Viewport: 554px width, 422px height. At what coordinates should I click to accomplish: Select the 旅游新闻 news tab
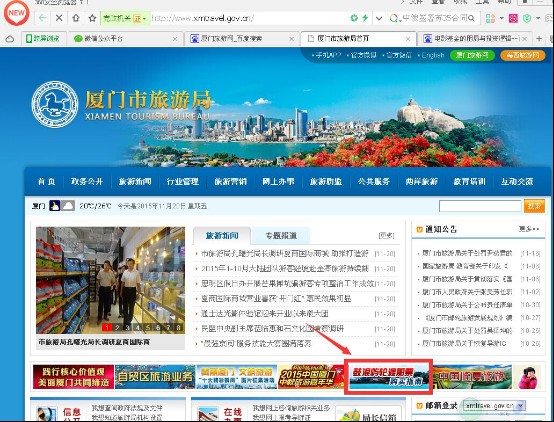tap(222, 235)
